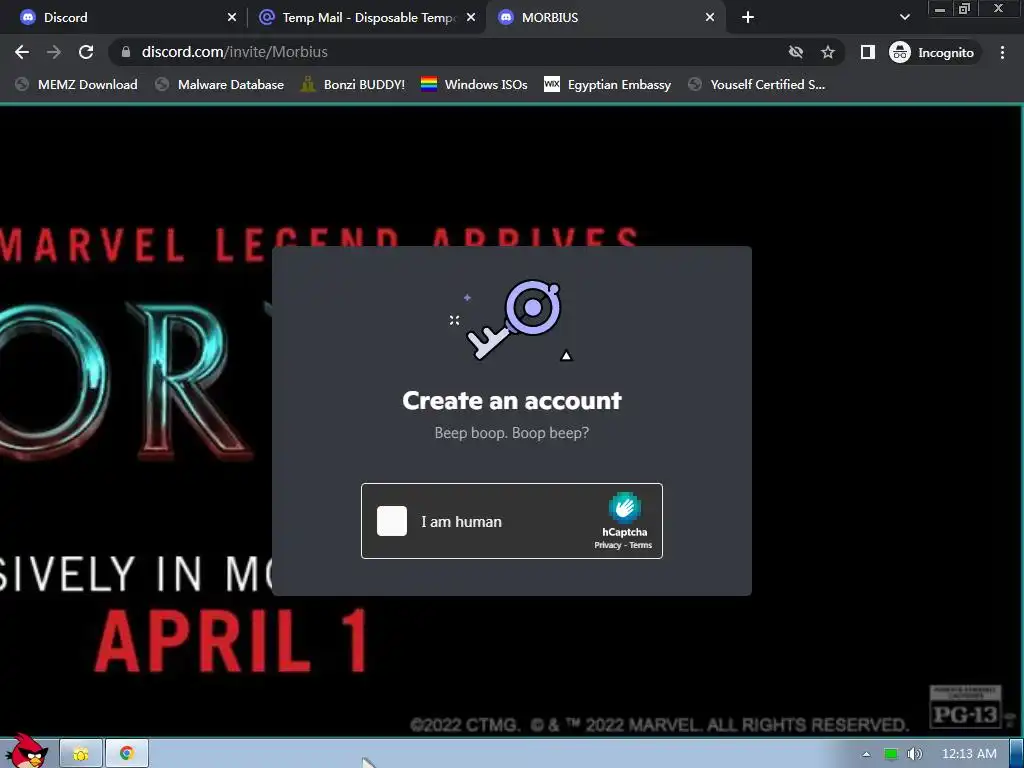Click the Chrome taskbar icon
The image size is (1024, 768).
[x=127, y=754]
